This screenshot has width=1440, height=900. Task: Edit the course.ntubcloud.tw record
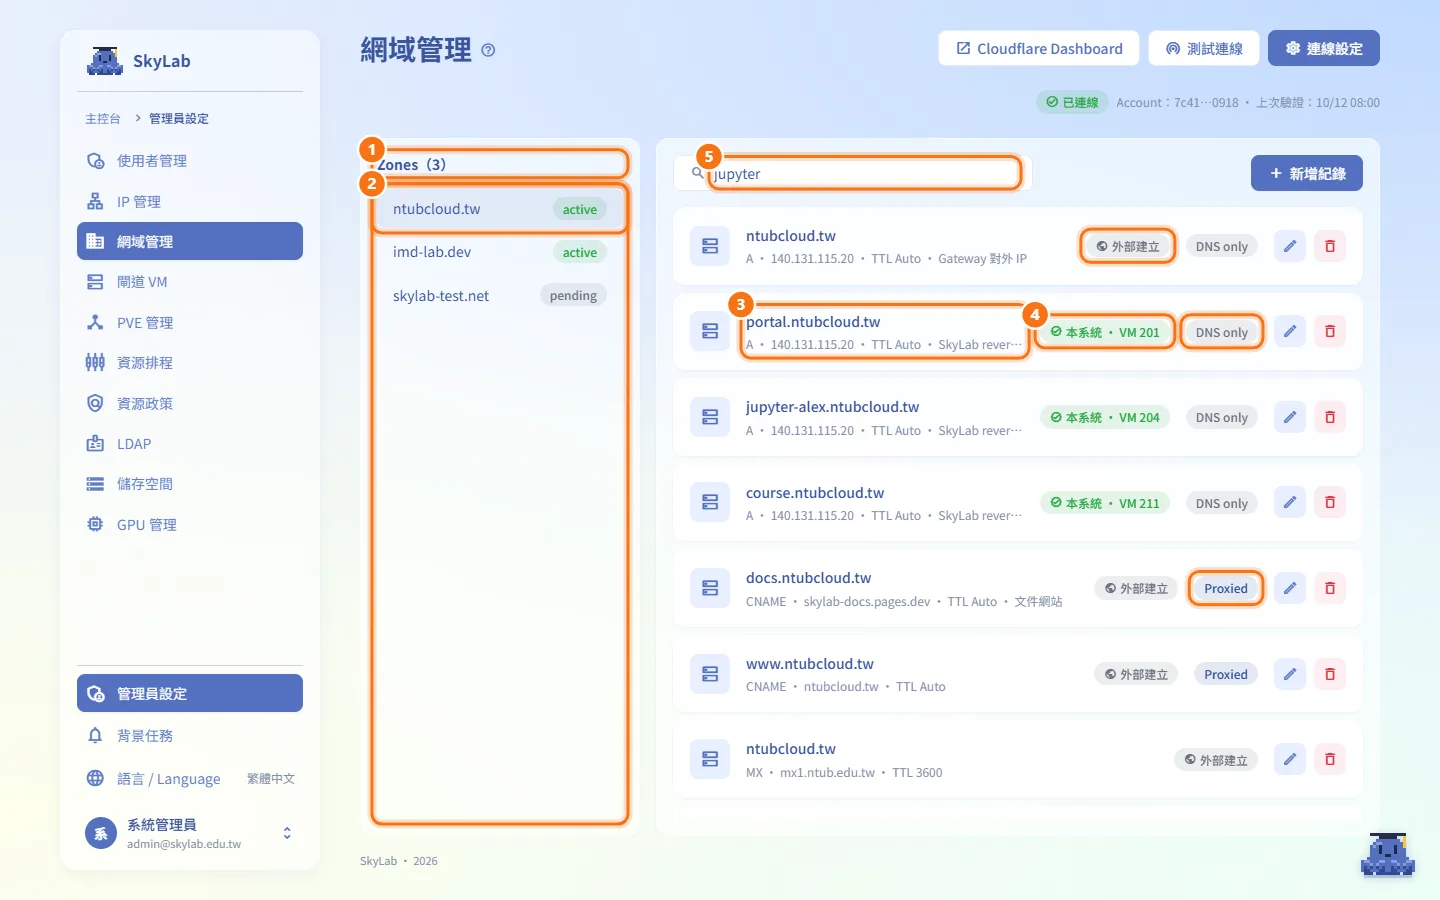coord(1290,502)
